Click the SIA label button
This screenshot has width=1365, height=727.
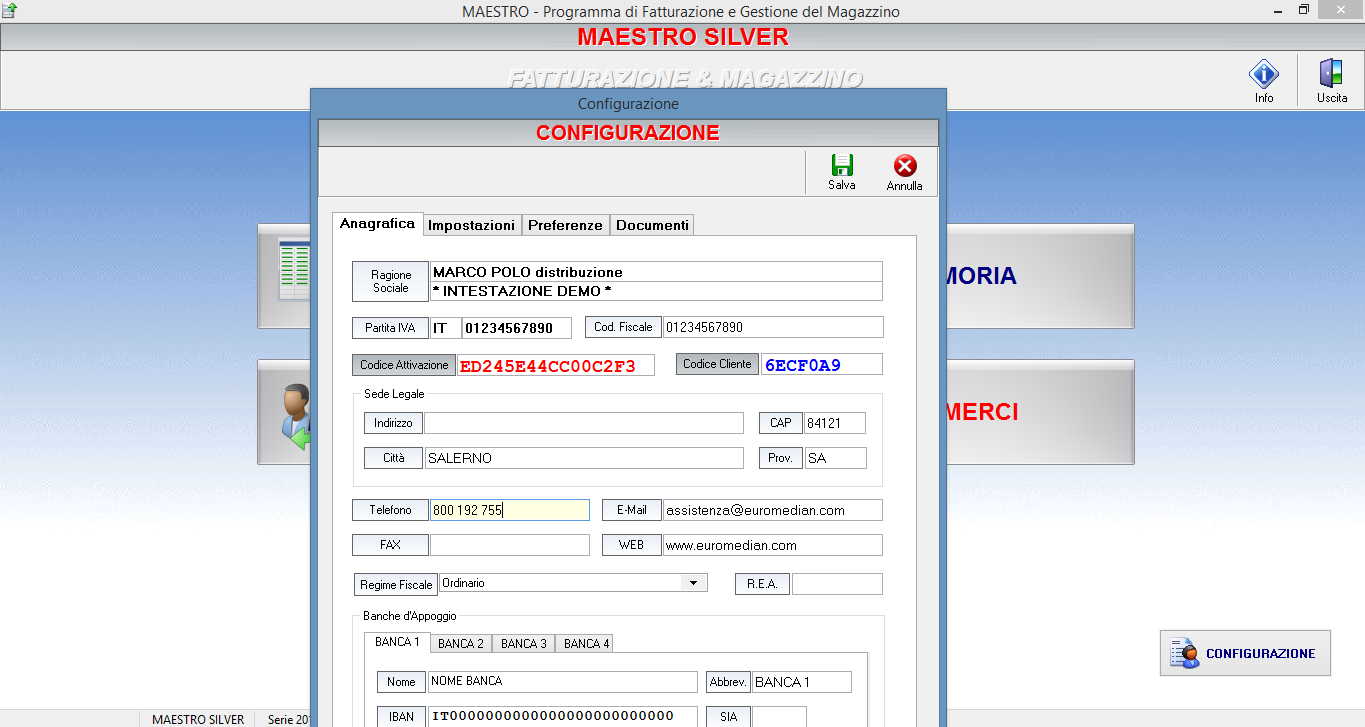[728, 717]
